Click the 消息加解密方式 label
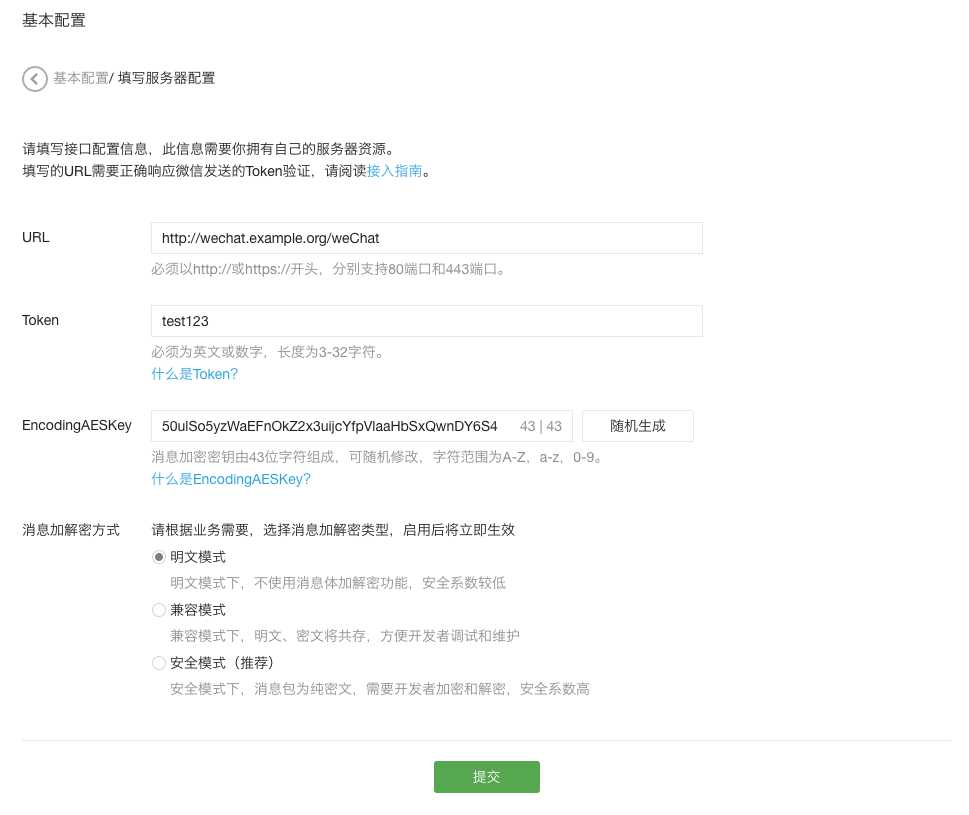This screenshot has height=815, width=969. 71,530
